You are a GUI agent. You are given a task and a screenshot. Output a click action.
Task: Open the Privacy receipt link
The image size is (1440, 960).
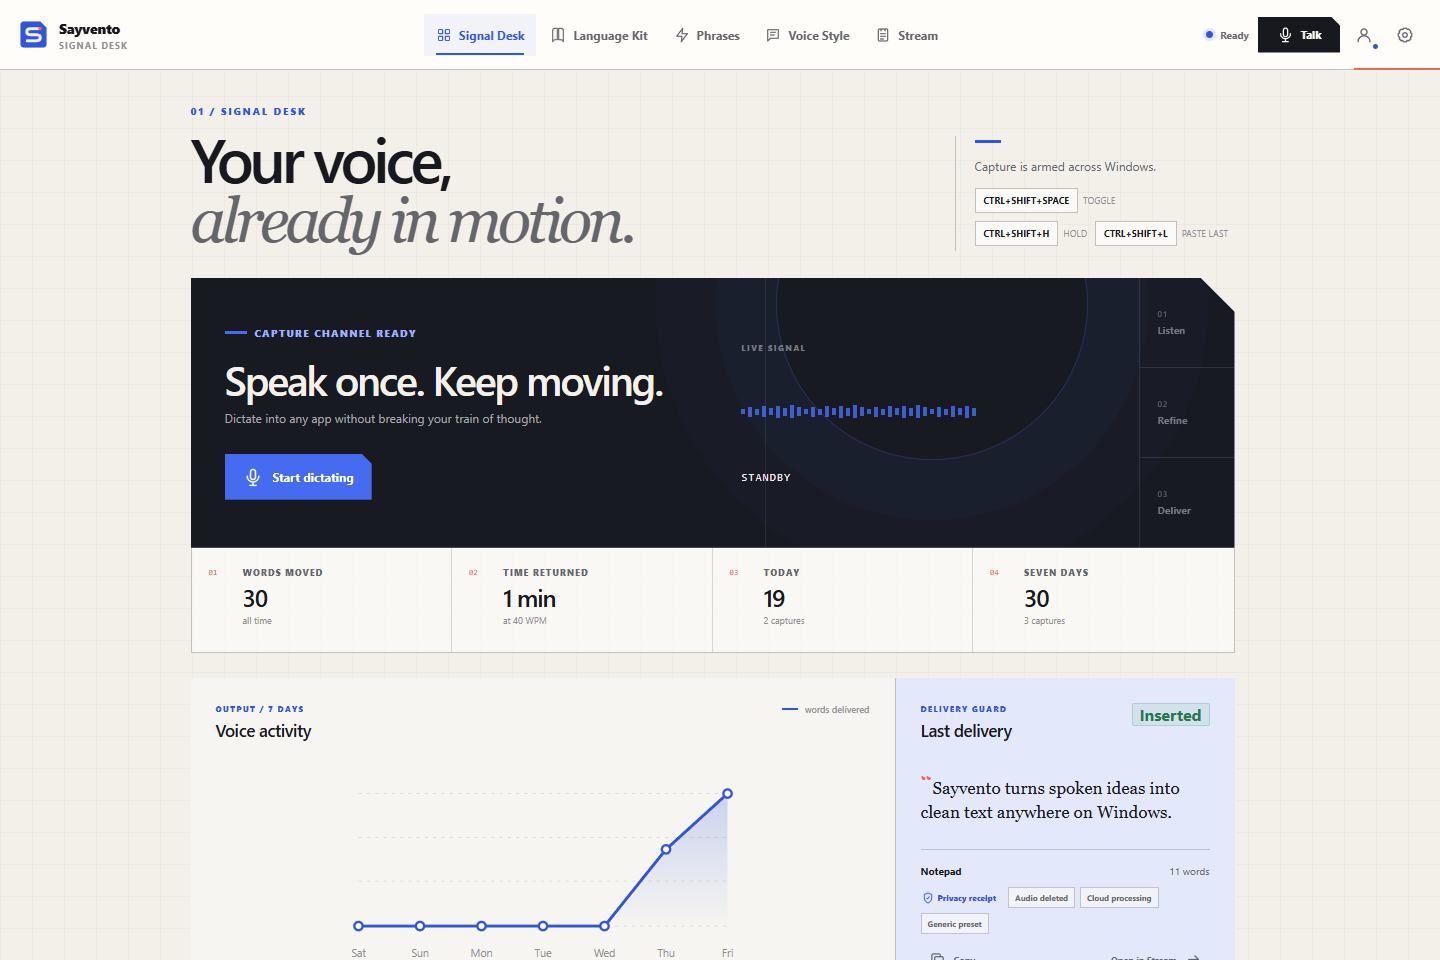coord(959,898)
